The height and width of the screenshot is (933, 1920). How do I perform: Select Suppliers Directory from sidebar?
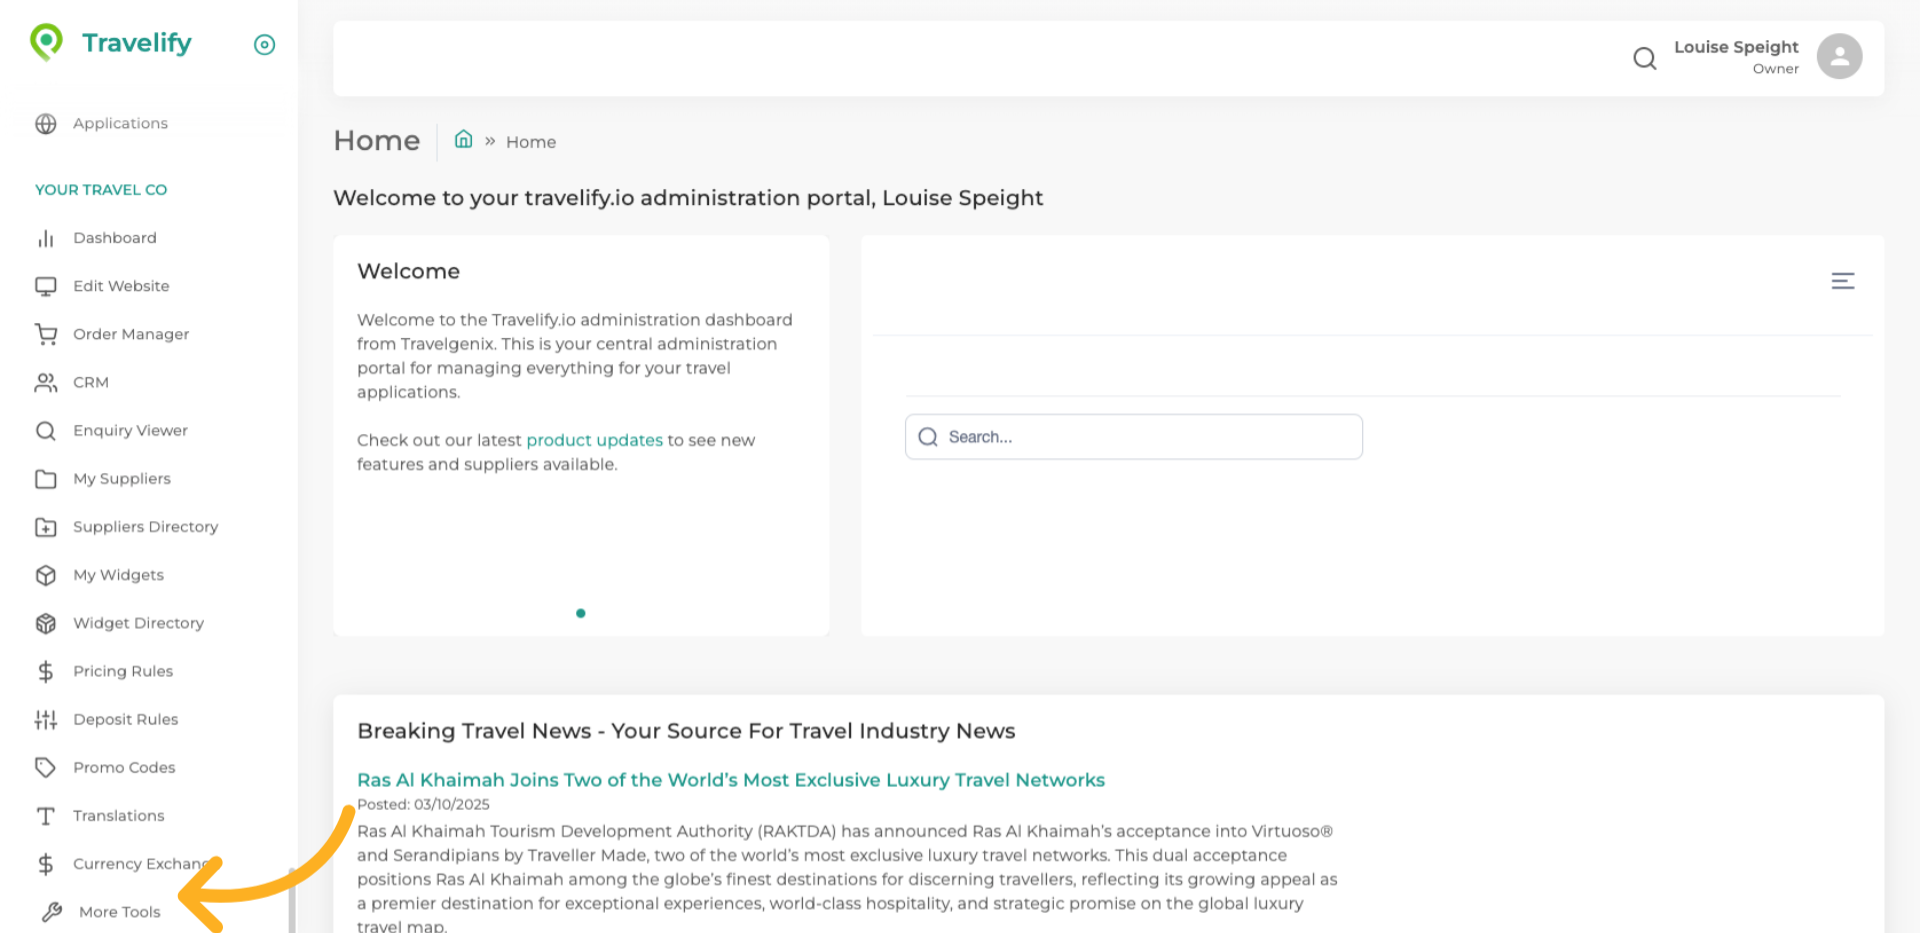pos(145,527)
